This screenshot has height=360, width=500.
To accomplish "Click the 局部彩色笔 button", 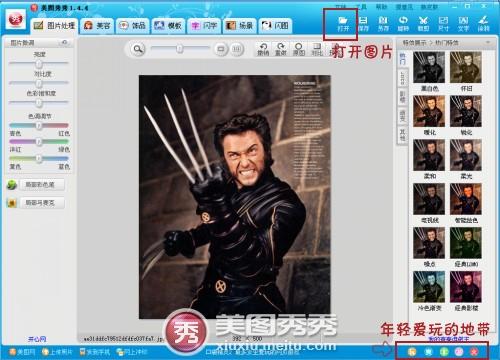I will pyautogui.click(x=42, y=184).
